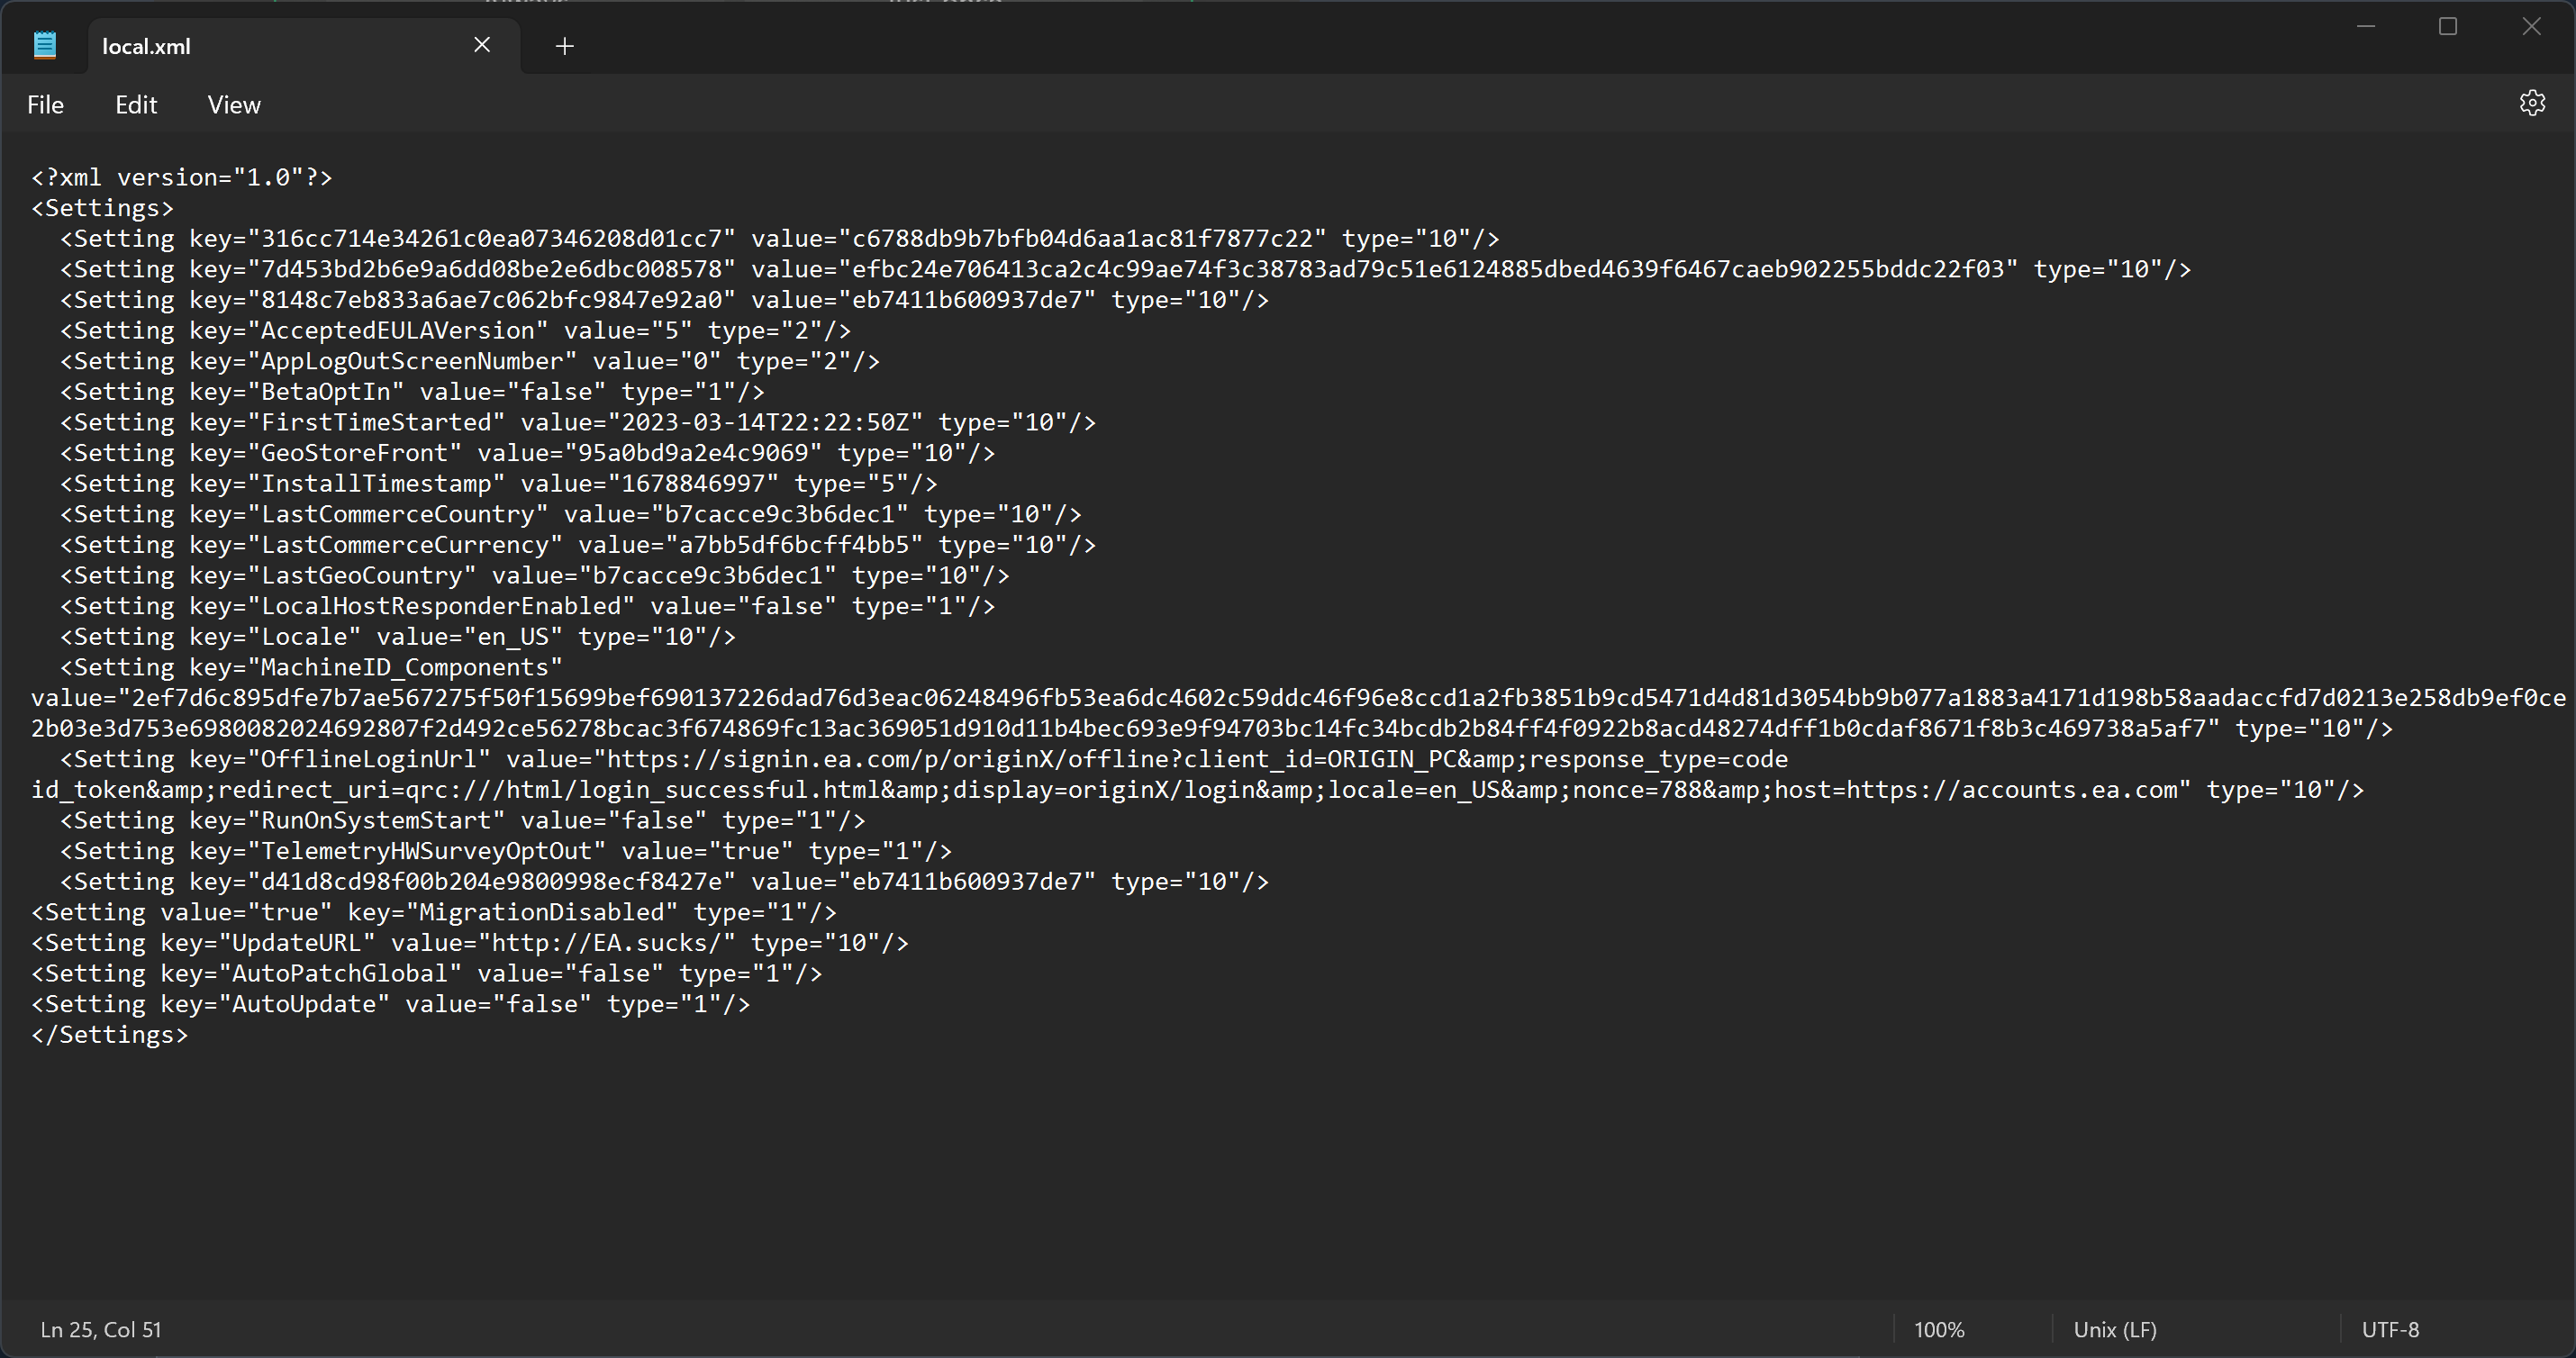The image size is (2576, 1358).
Task: Click the closing Settings tag line
Action: pos(110,1035)
